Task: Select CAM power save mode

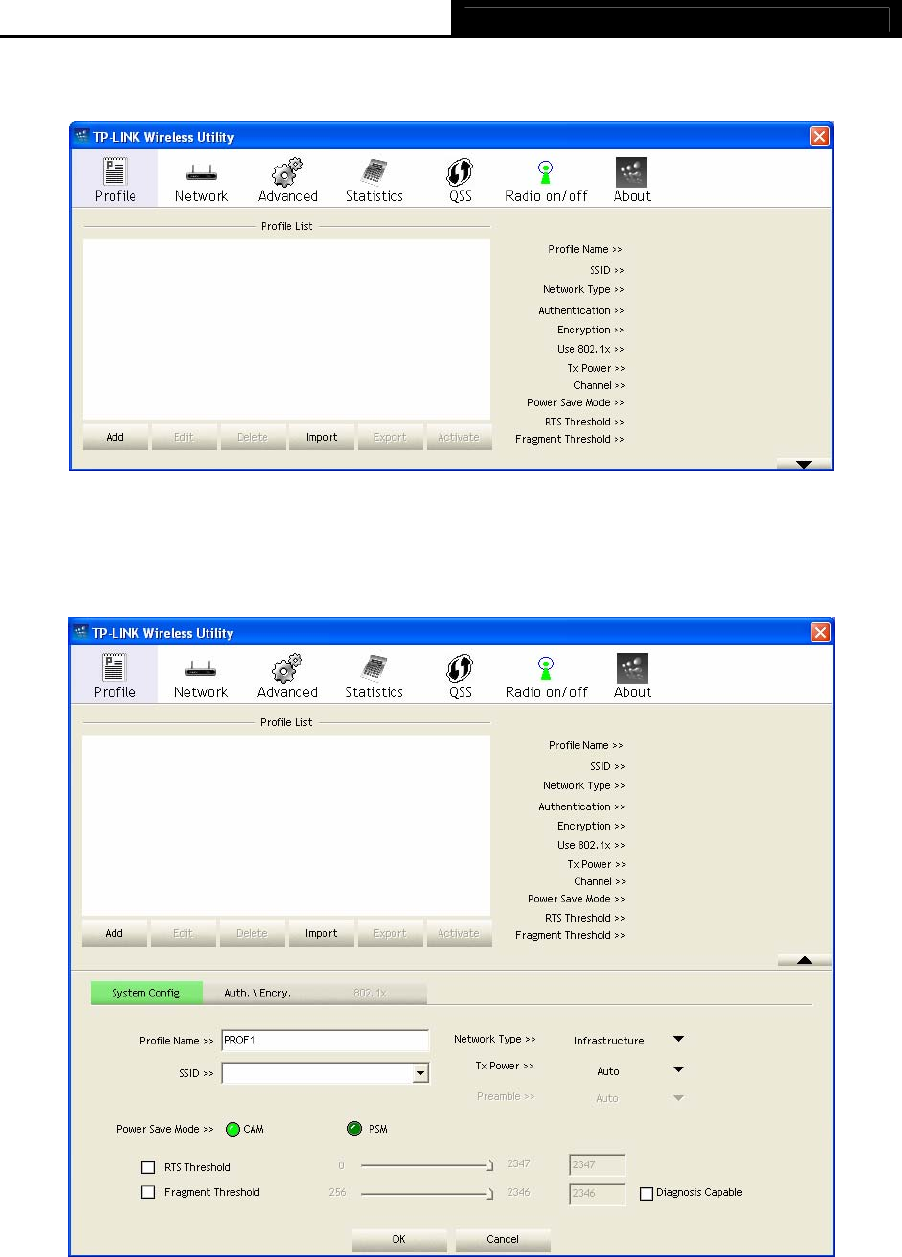Action: coord(232,1129)
